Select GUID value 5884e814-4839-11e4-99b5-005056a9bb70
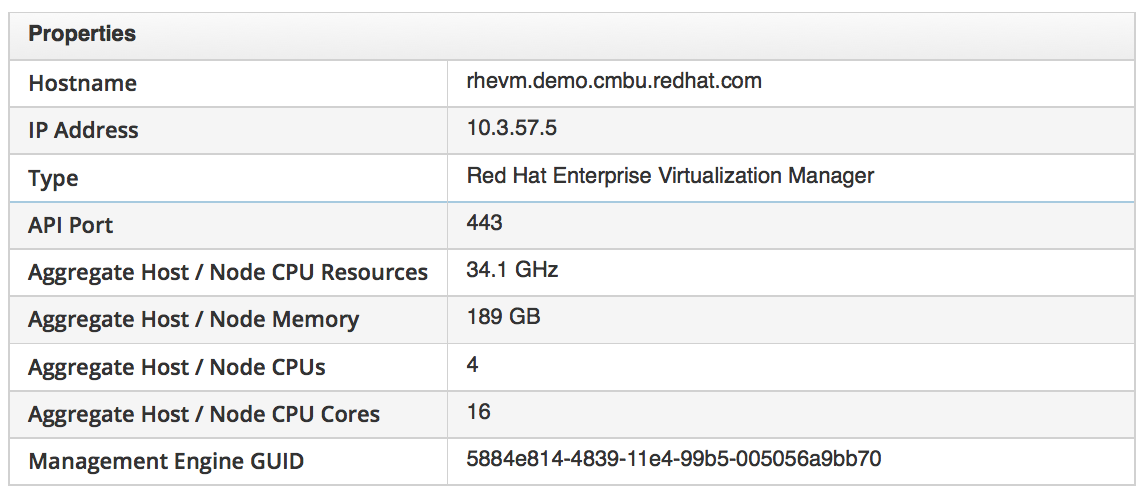 [x=674, y=459]
